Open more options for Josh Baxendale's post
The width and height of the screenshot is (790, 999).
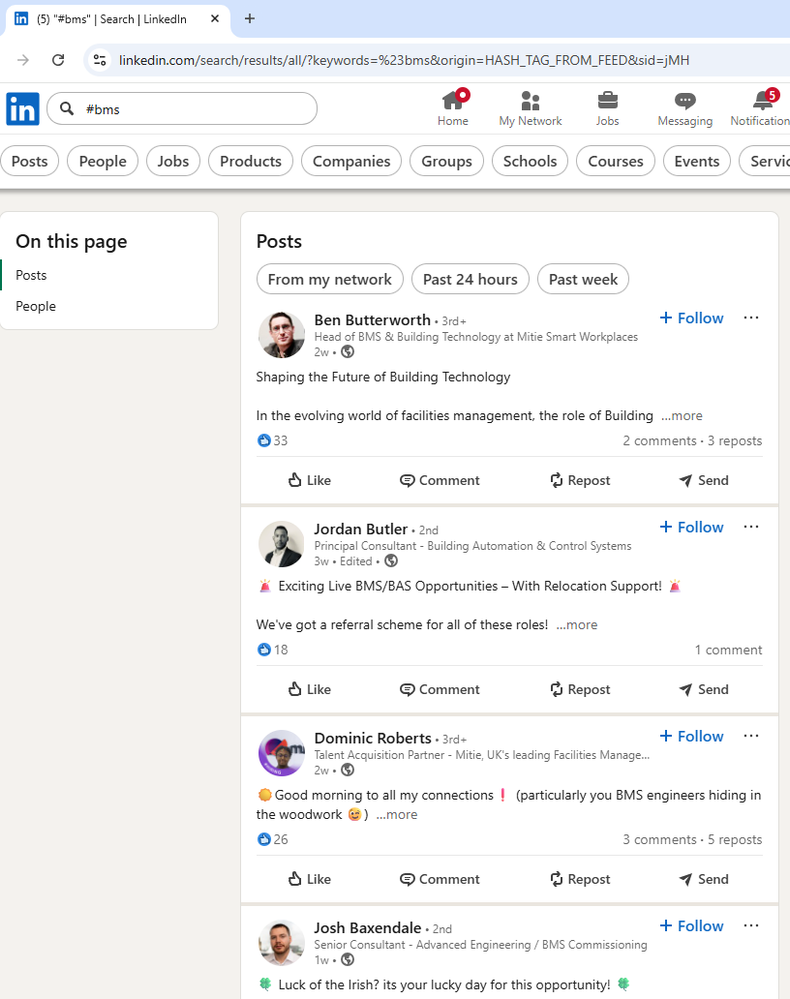[x=751, y=926]
